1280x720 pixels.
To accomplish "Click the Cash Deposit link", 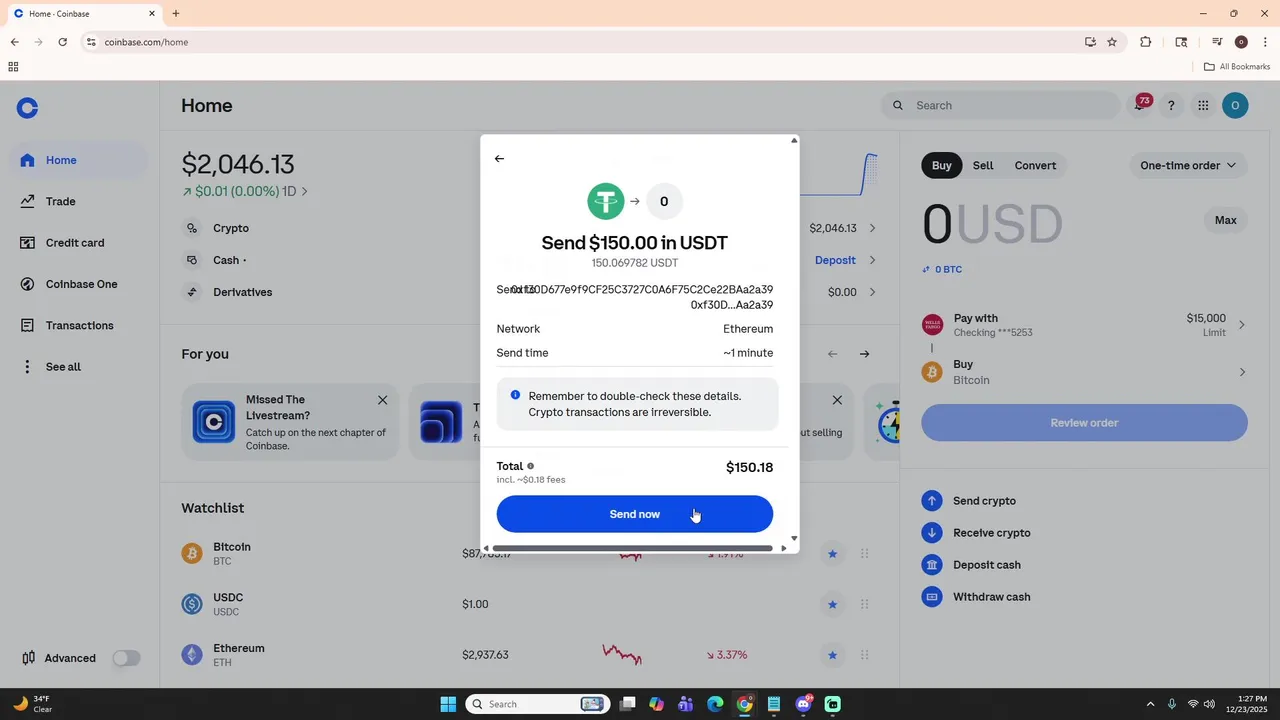I will 835,260.
